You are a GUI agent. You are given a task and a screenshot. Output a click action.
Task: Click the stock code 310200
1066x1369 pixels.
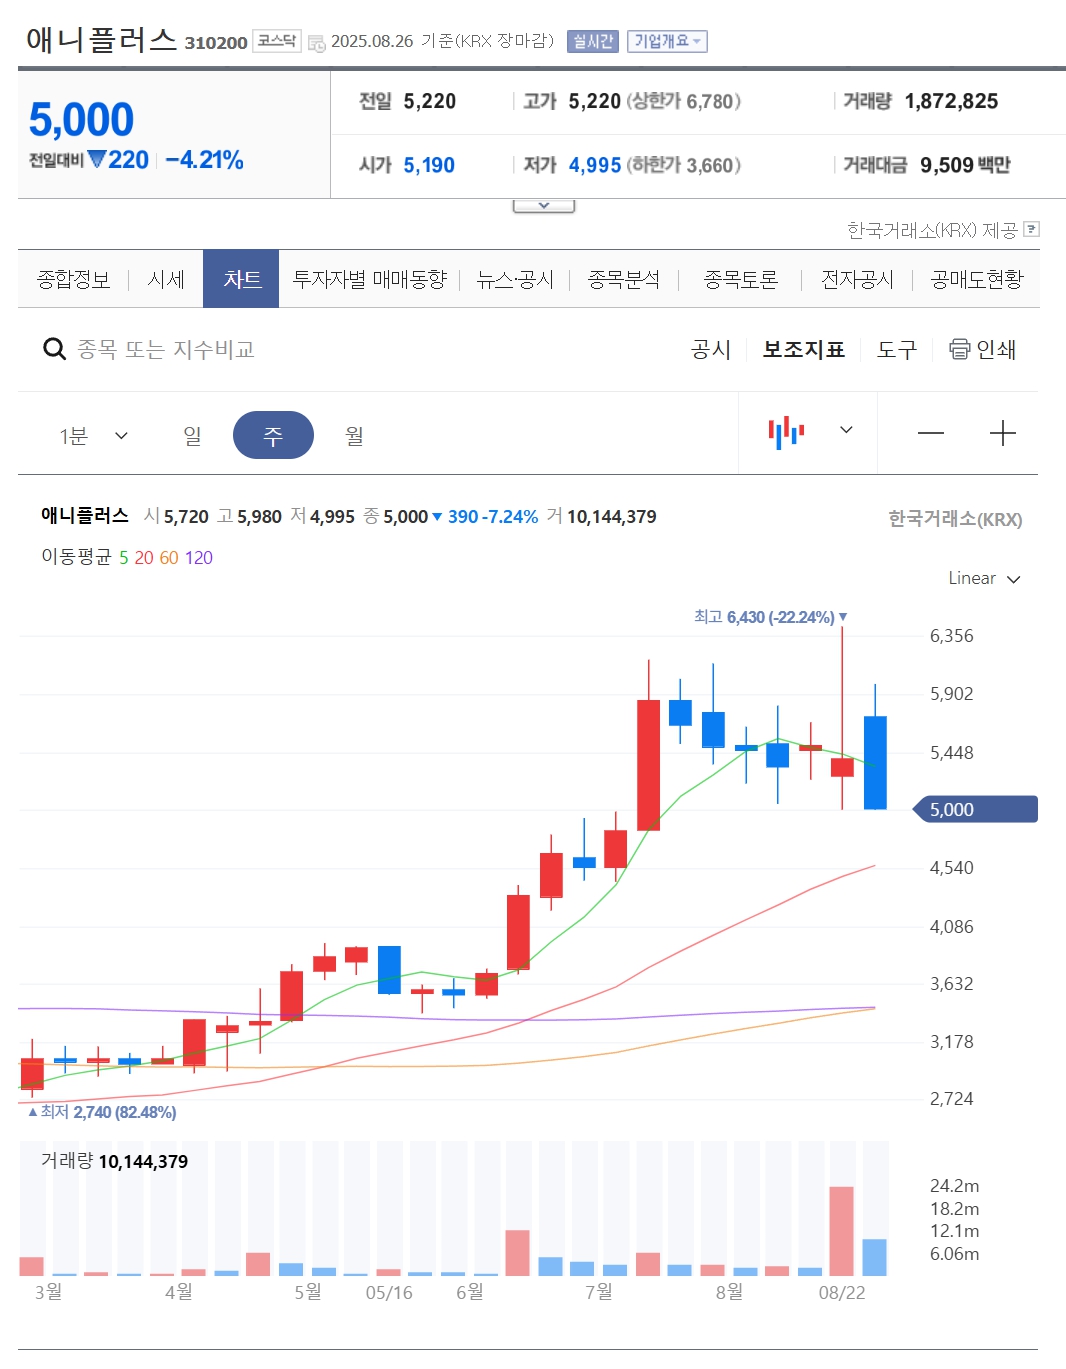216,42
